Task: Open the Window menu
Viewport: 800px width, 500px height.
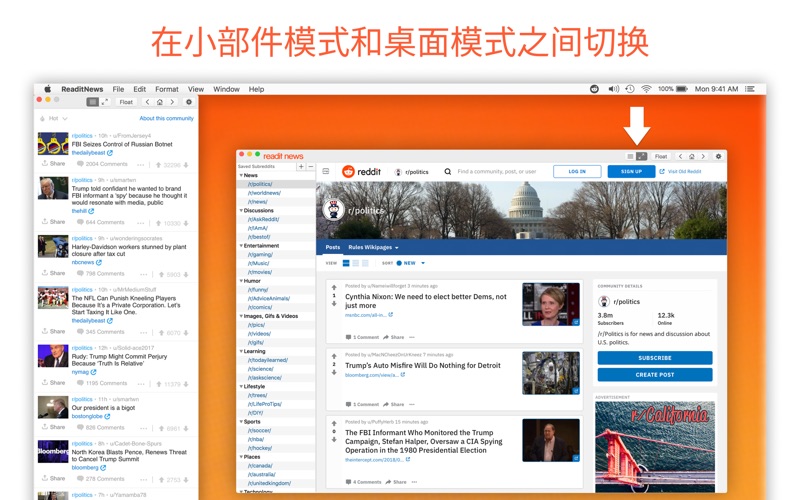Action: tap(226, 89)
